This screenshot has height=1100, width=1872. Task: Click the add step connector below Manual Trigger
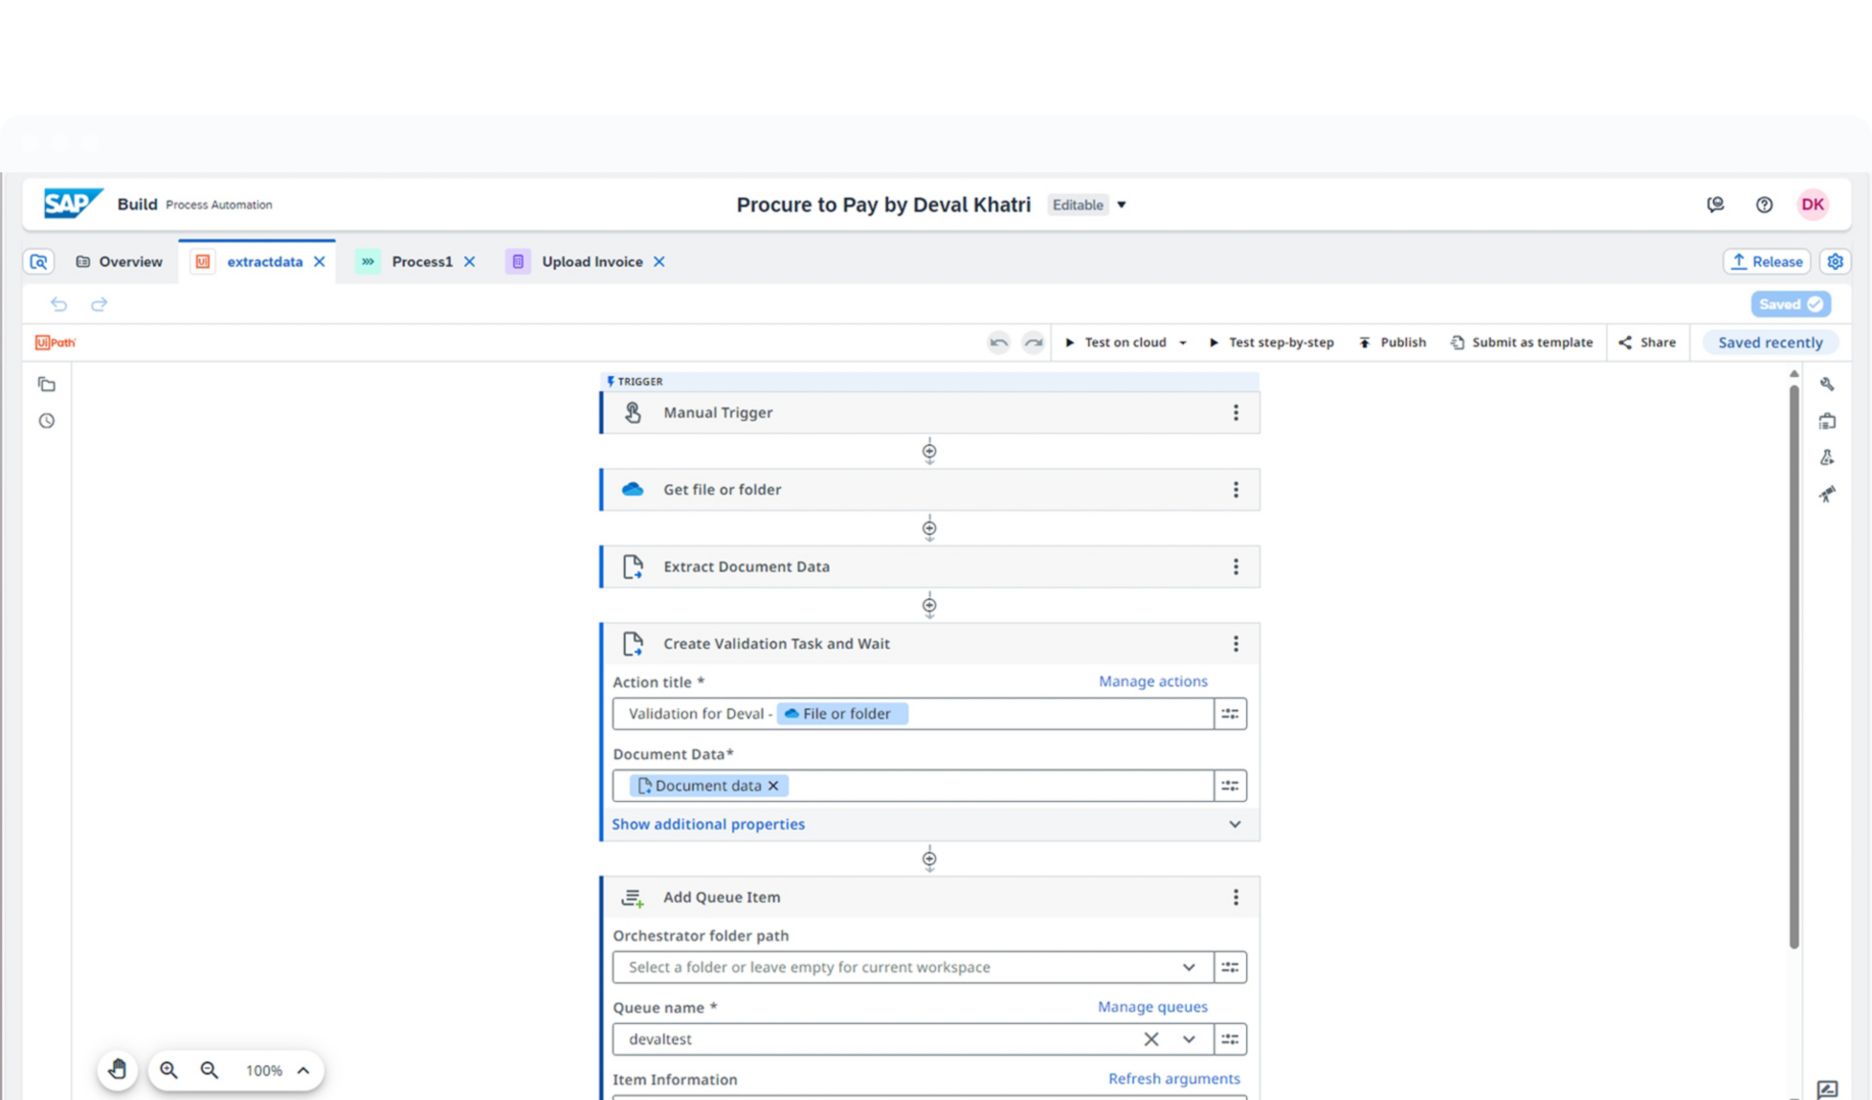point(929,452)
